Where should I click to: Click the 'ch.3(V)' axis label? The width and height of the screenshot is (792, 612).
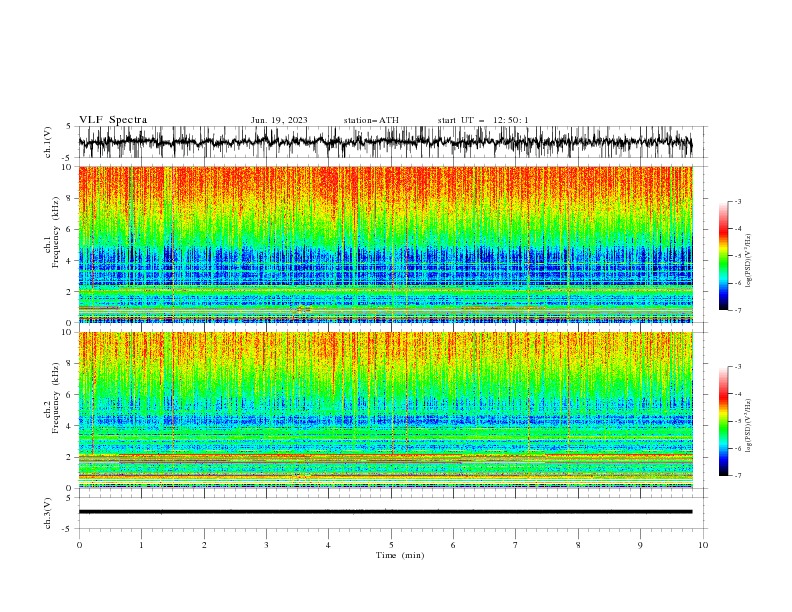pyautogui.click(x=48, y=513)
